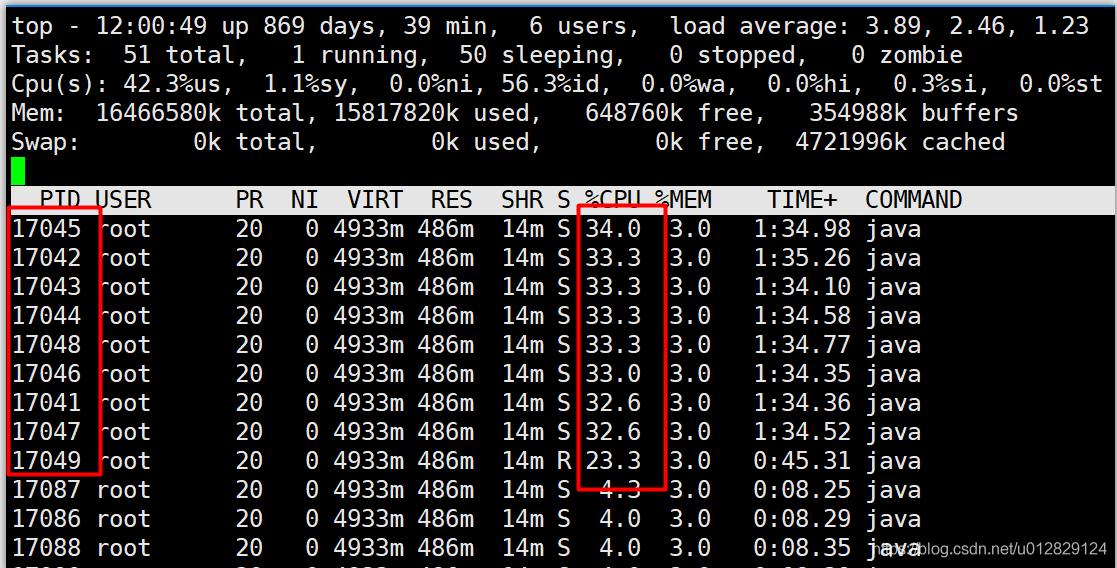Select PID 17049 in the process list
This screenshot has width=1117, height=568.
click(47, 460)
